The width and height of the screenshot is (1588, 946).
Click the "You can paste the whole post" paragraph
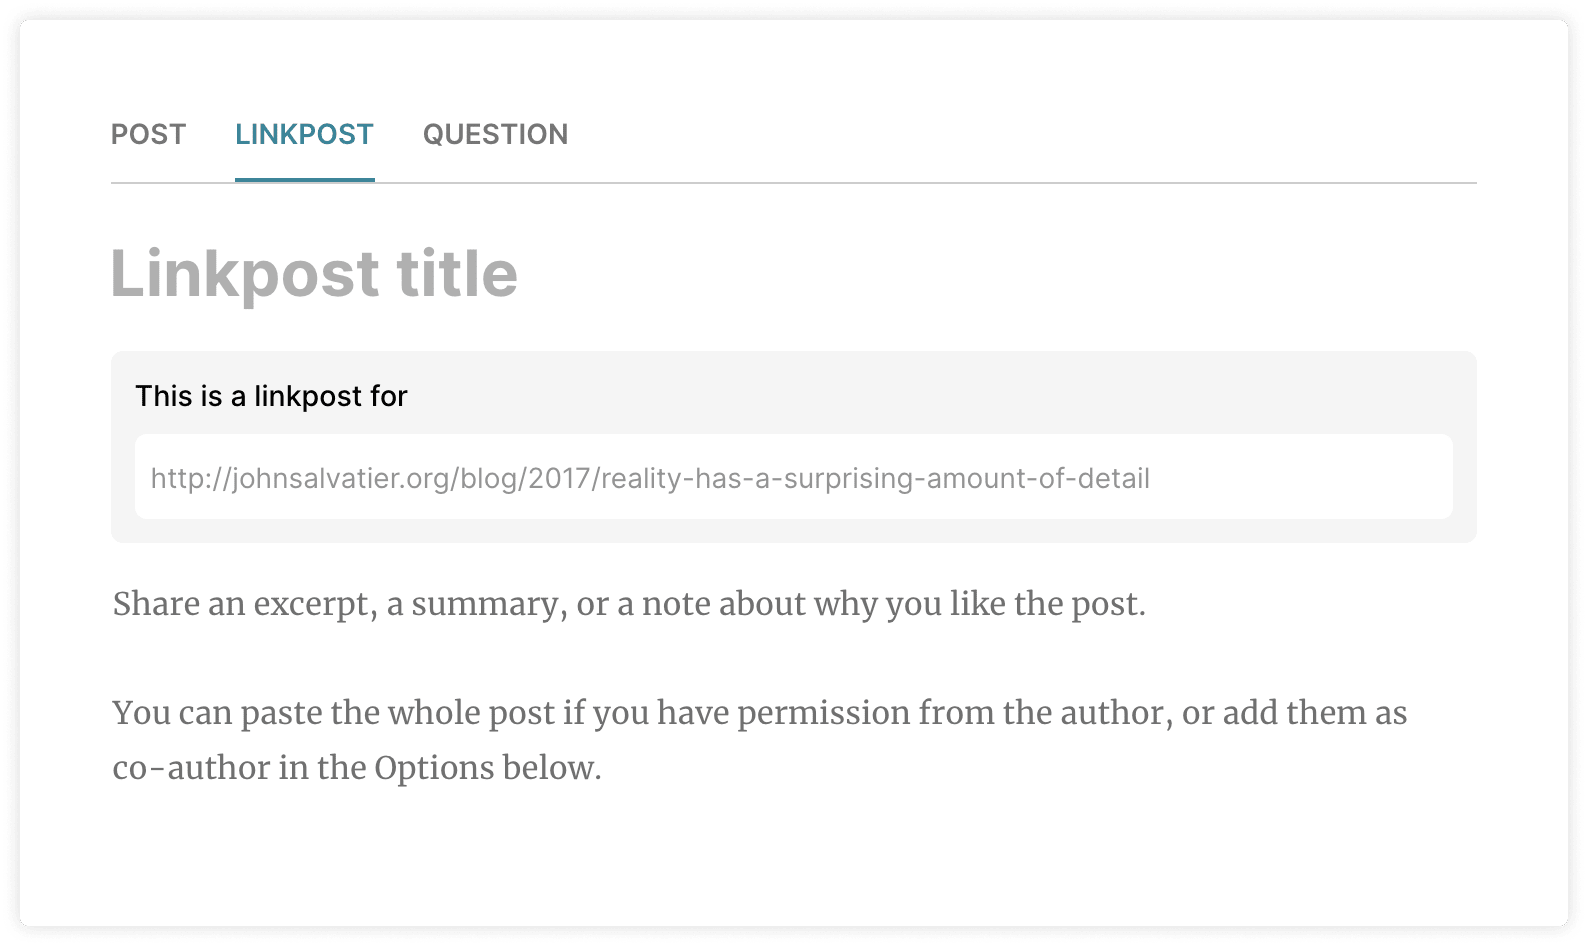click(x=759, y=713)
